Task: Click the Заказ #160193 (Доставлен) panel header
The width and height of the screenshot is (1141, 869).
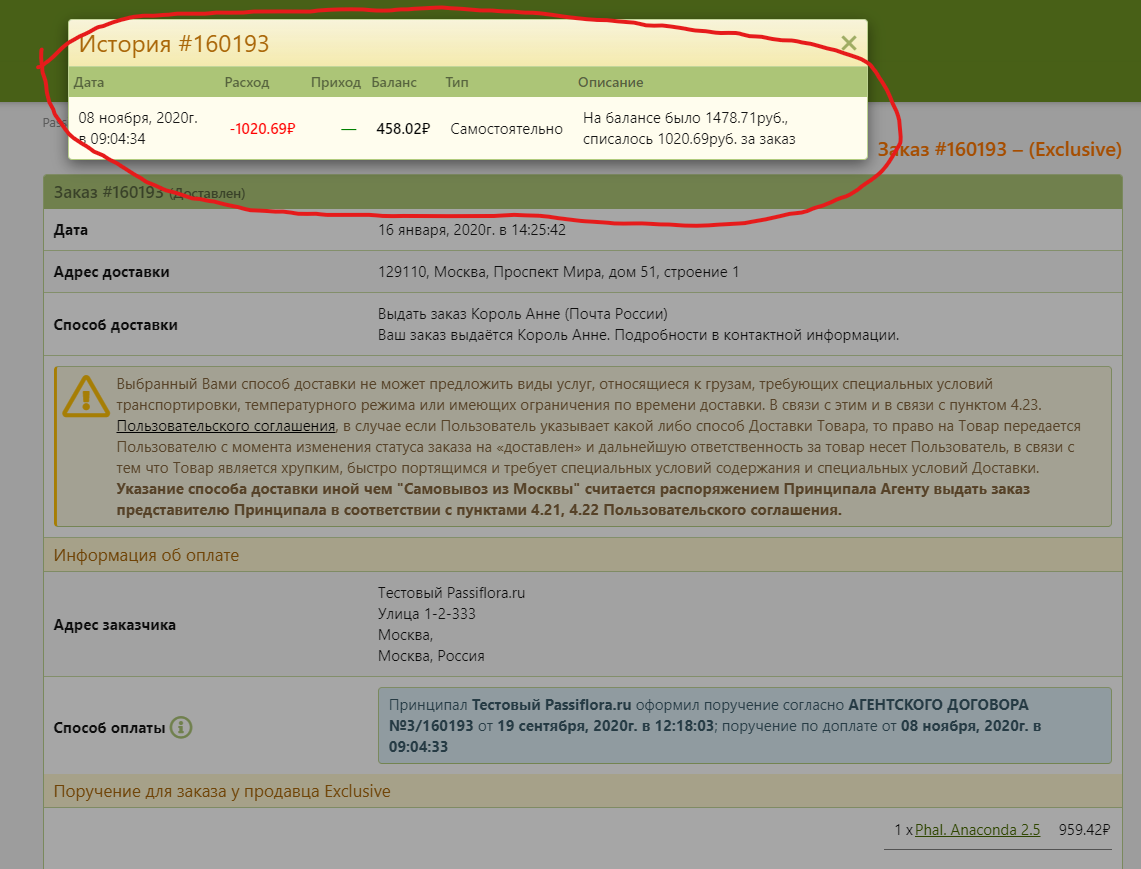Action: coord(149,193)
